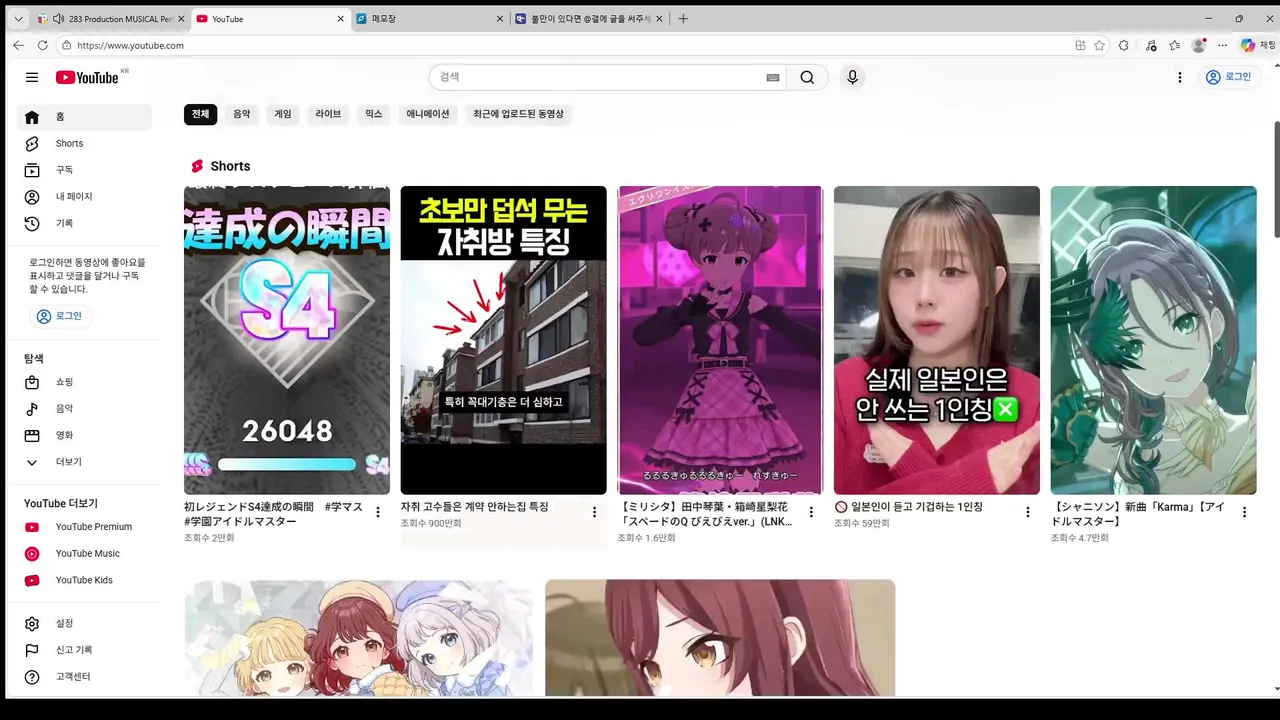Open on-screen keyboard in search box

[x=772, y=77]
